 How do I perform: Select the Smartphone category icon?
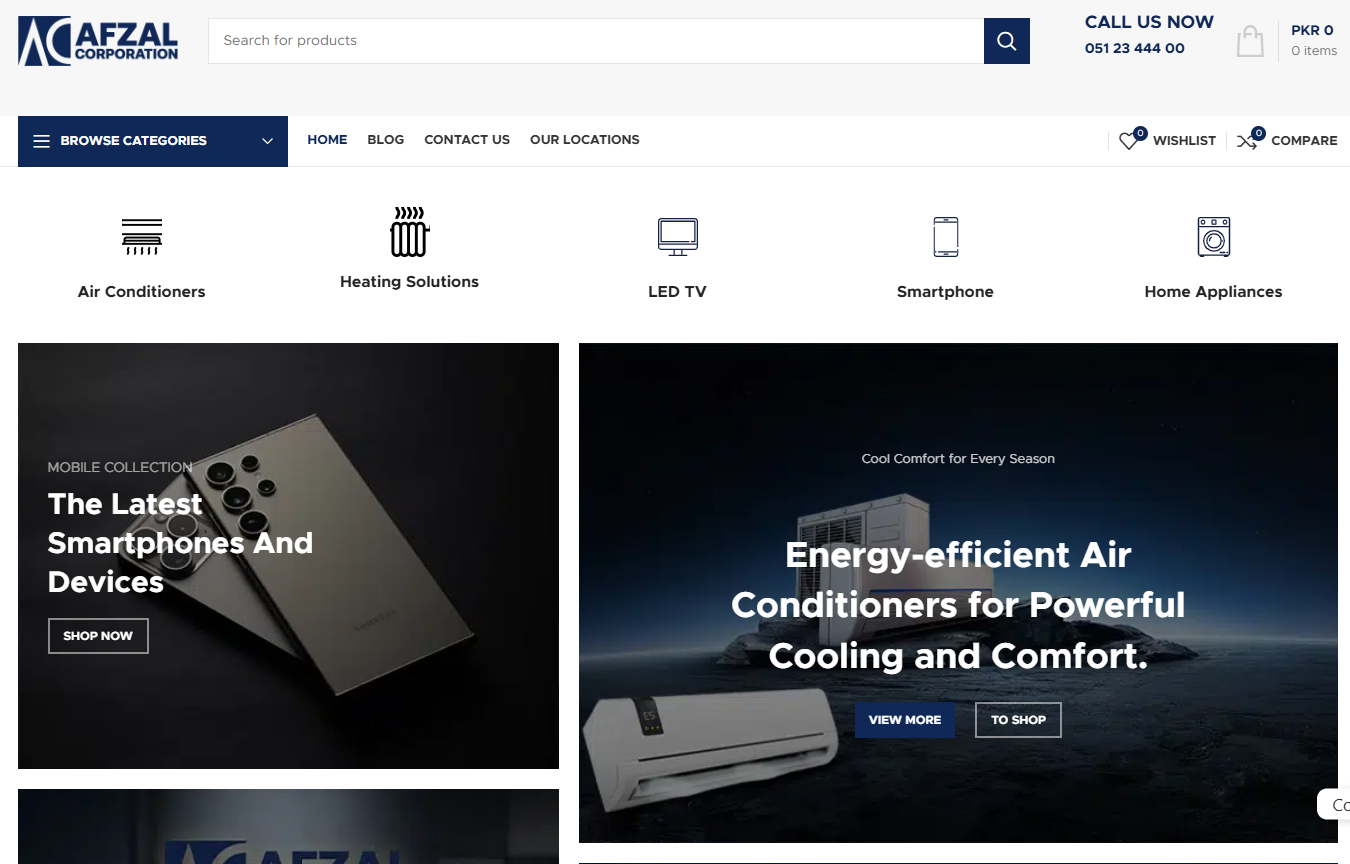(945, 237)
